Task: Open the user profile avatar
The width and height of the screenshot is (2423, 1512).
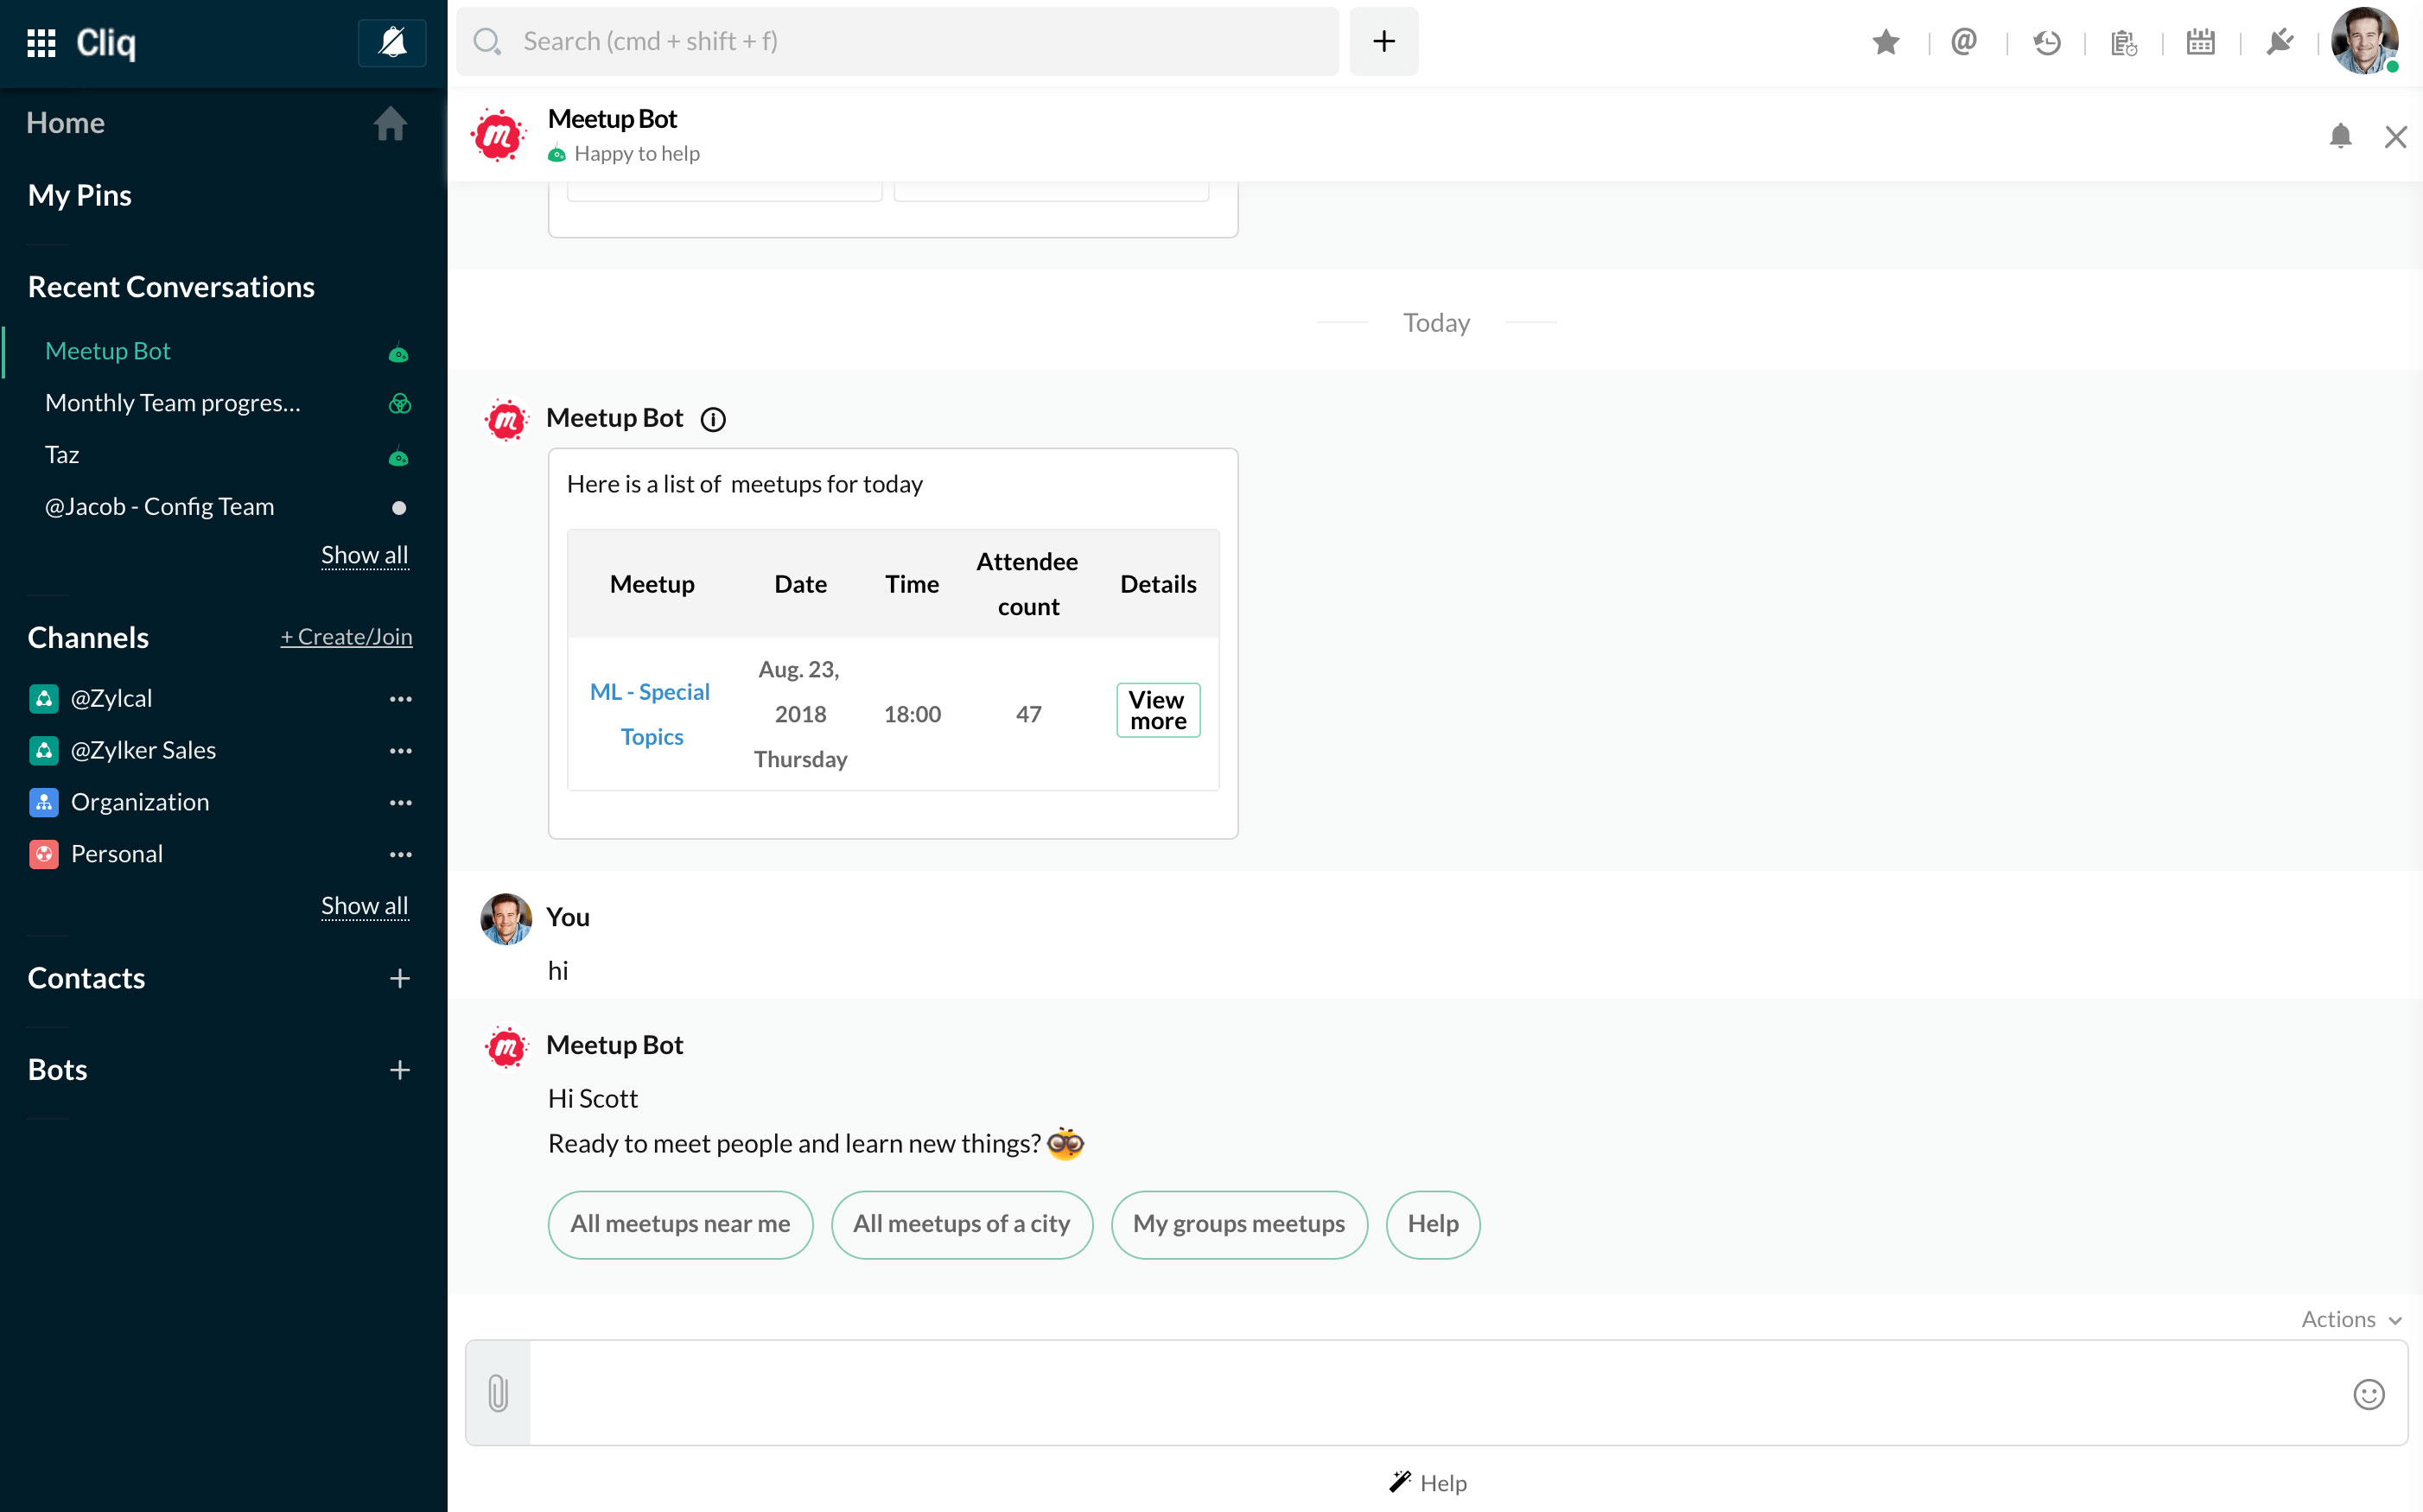Action: [2364, 41]
